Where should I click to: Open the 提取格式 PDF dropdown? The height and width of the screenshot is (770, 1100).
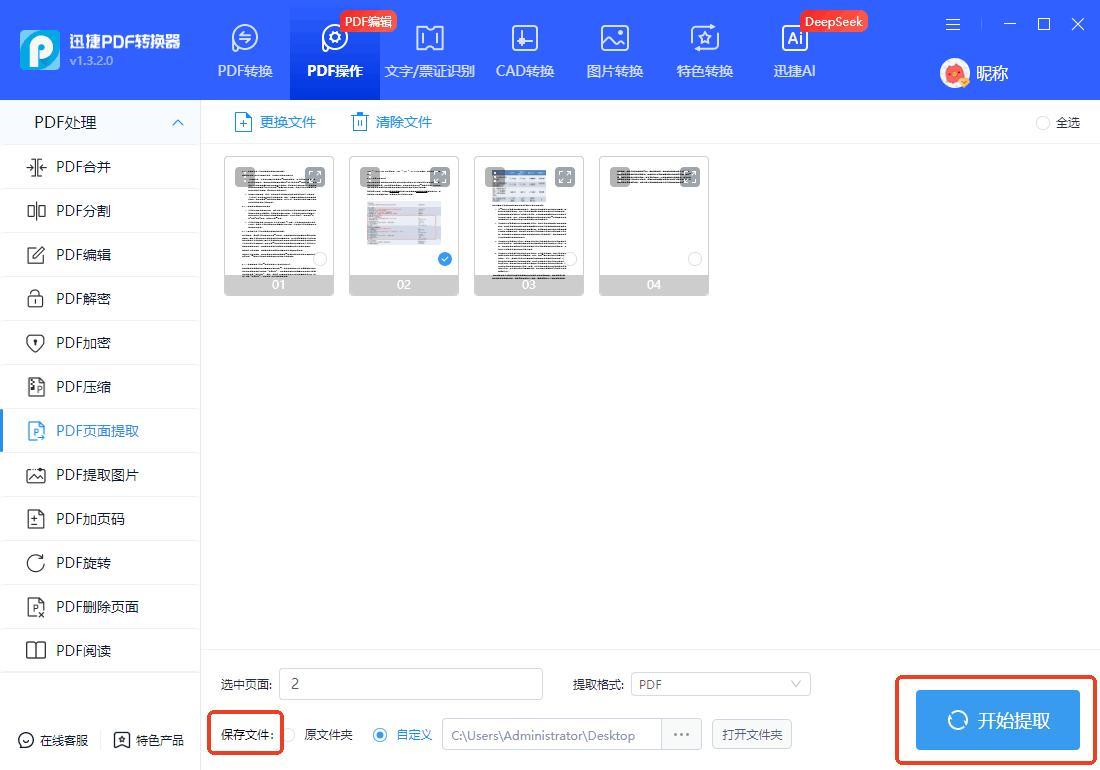pos(720,684)
